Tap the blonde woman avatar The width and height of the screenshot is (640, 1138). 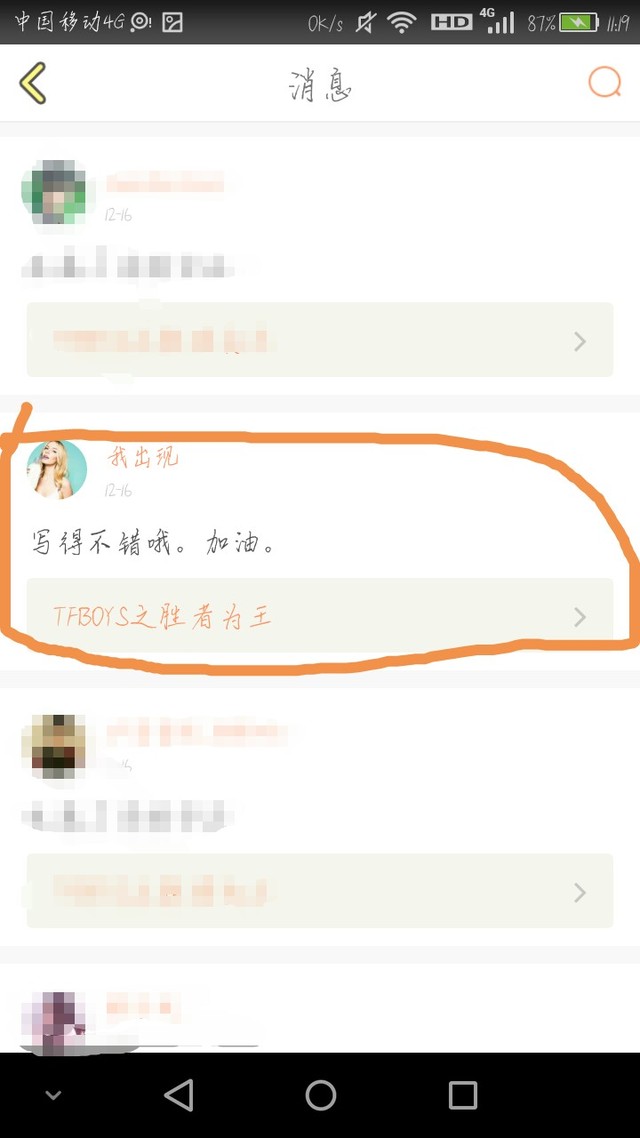point(57,470)
